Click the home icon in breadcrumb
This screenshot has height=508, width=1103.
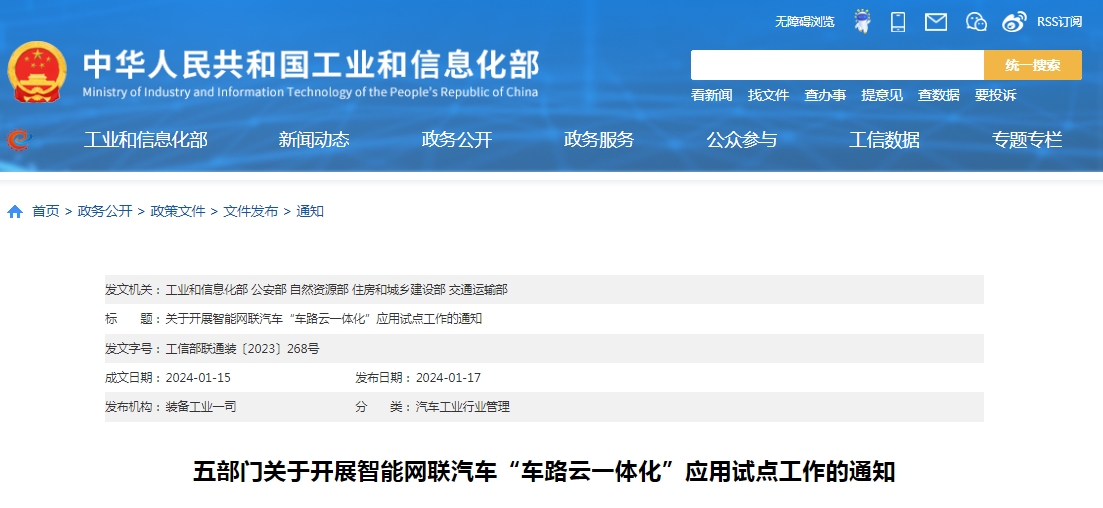pyautogui.click(x=15, y=212)
